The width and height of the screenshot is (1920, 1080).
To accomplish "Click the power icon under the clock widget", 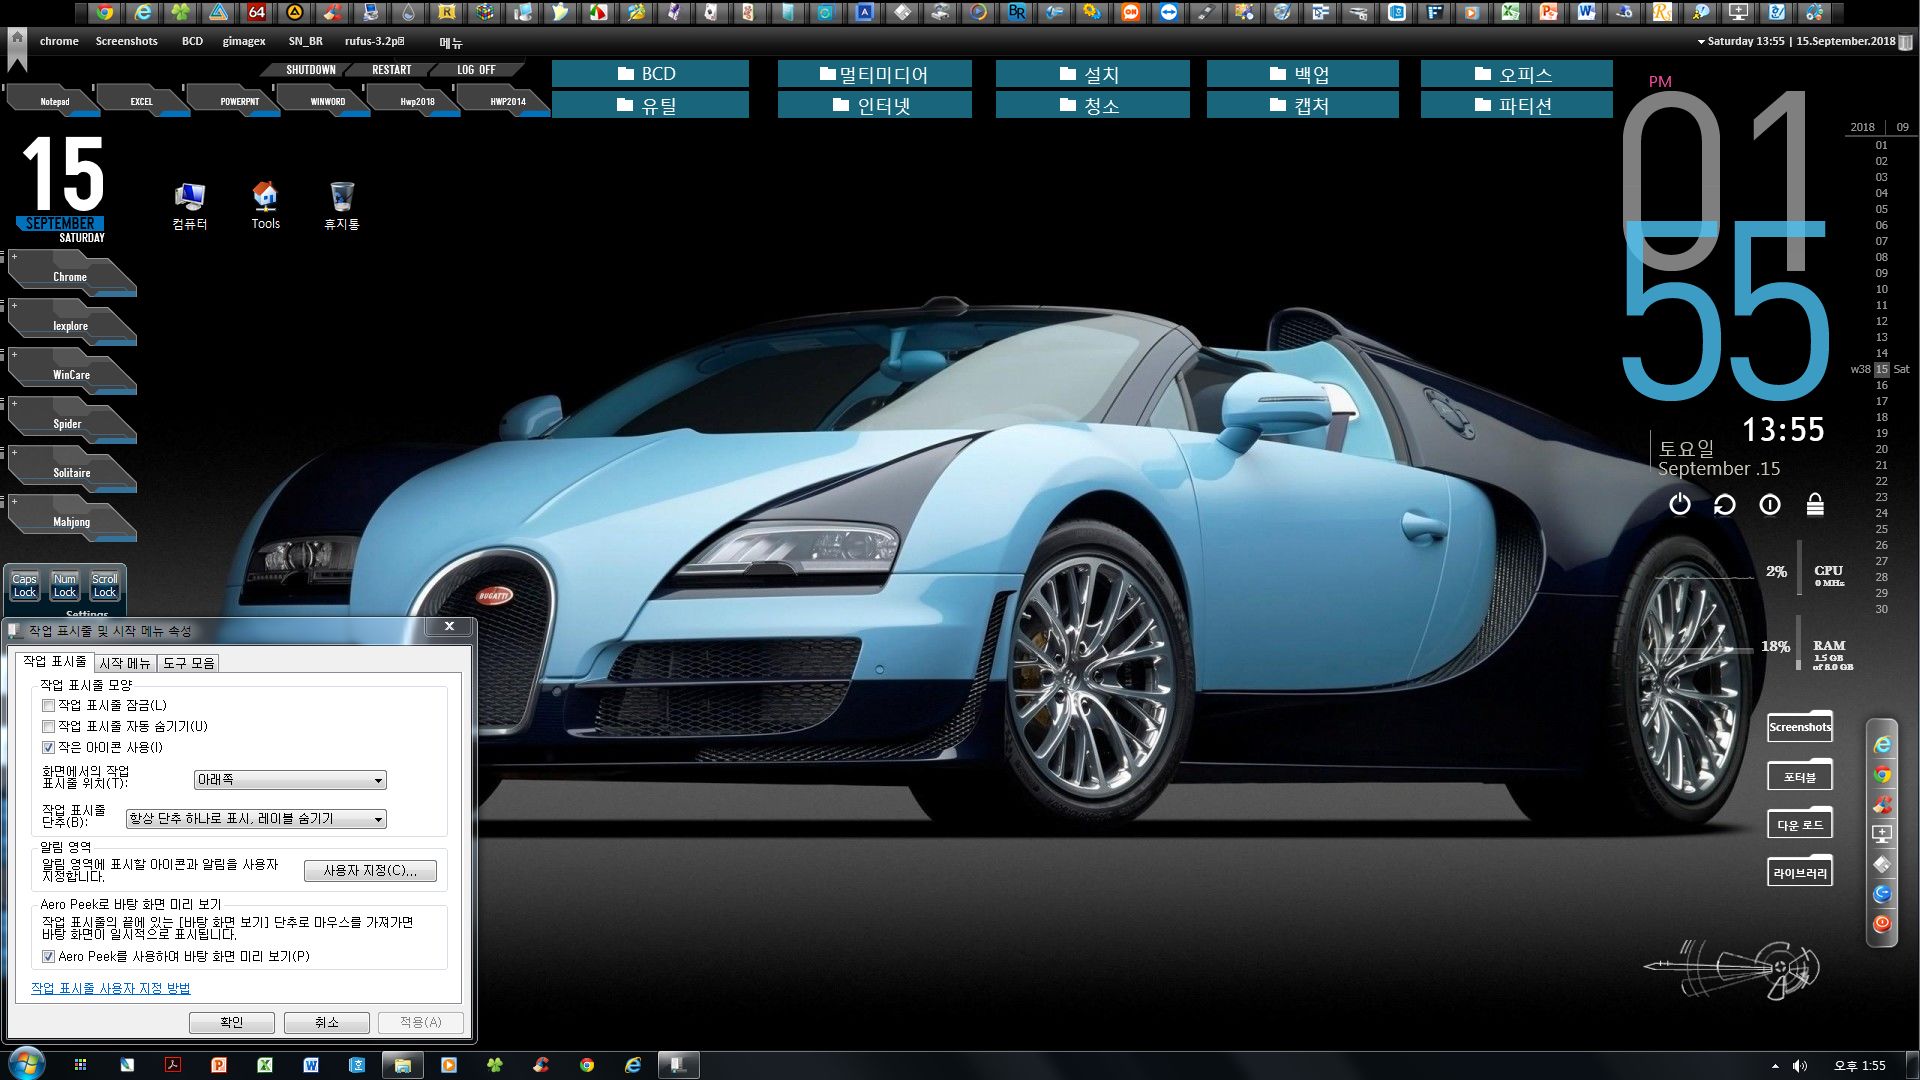I will pyautogui.click(x=1680, y=504).
